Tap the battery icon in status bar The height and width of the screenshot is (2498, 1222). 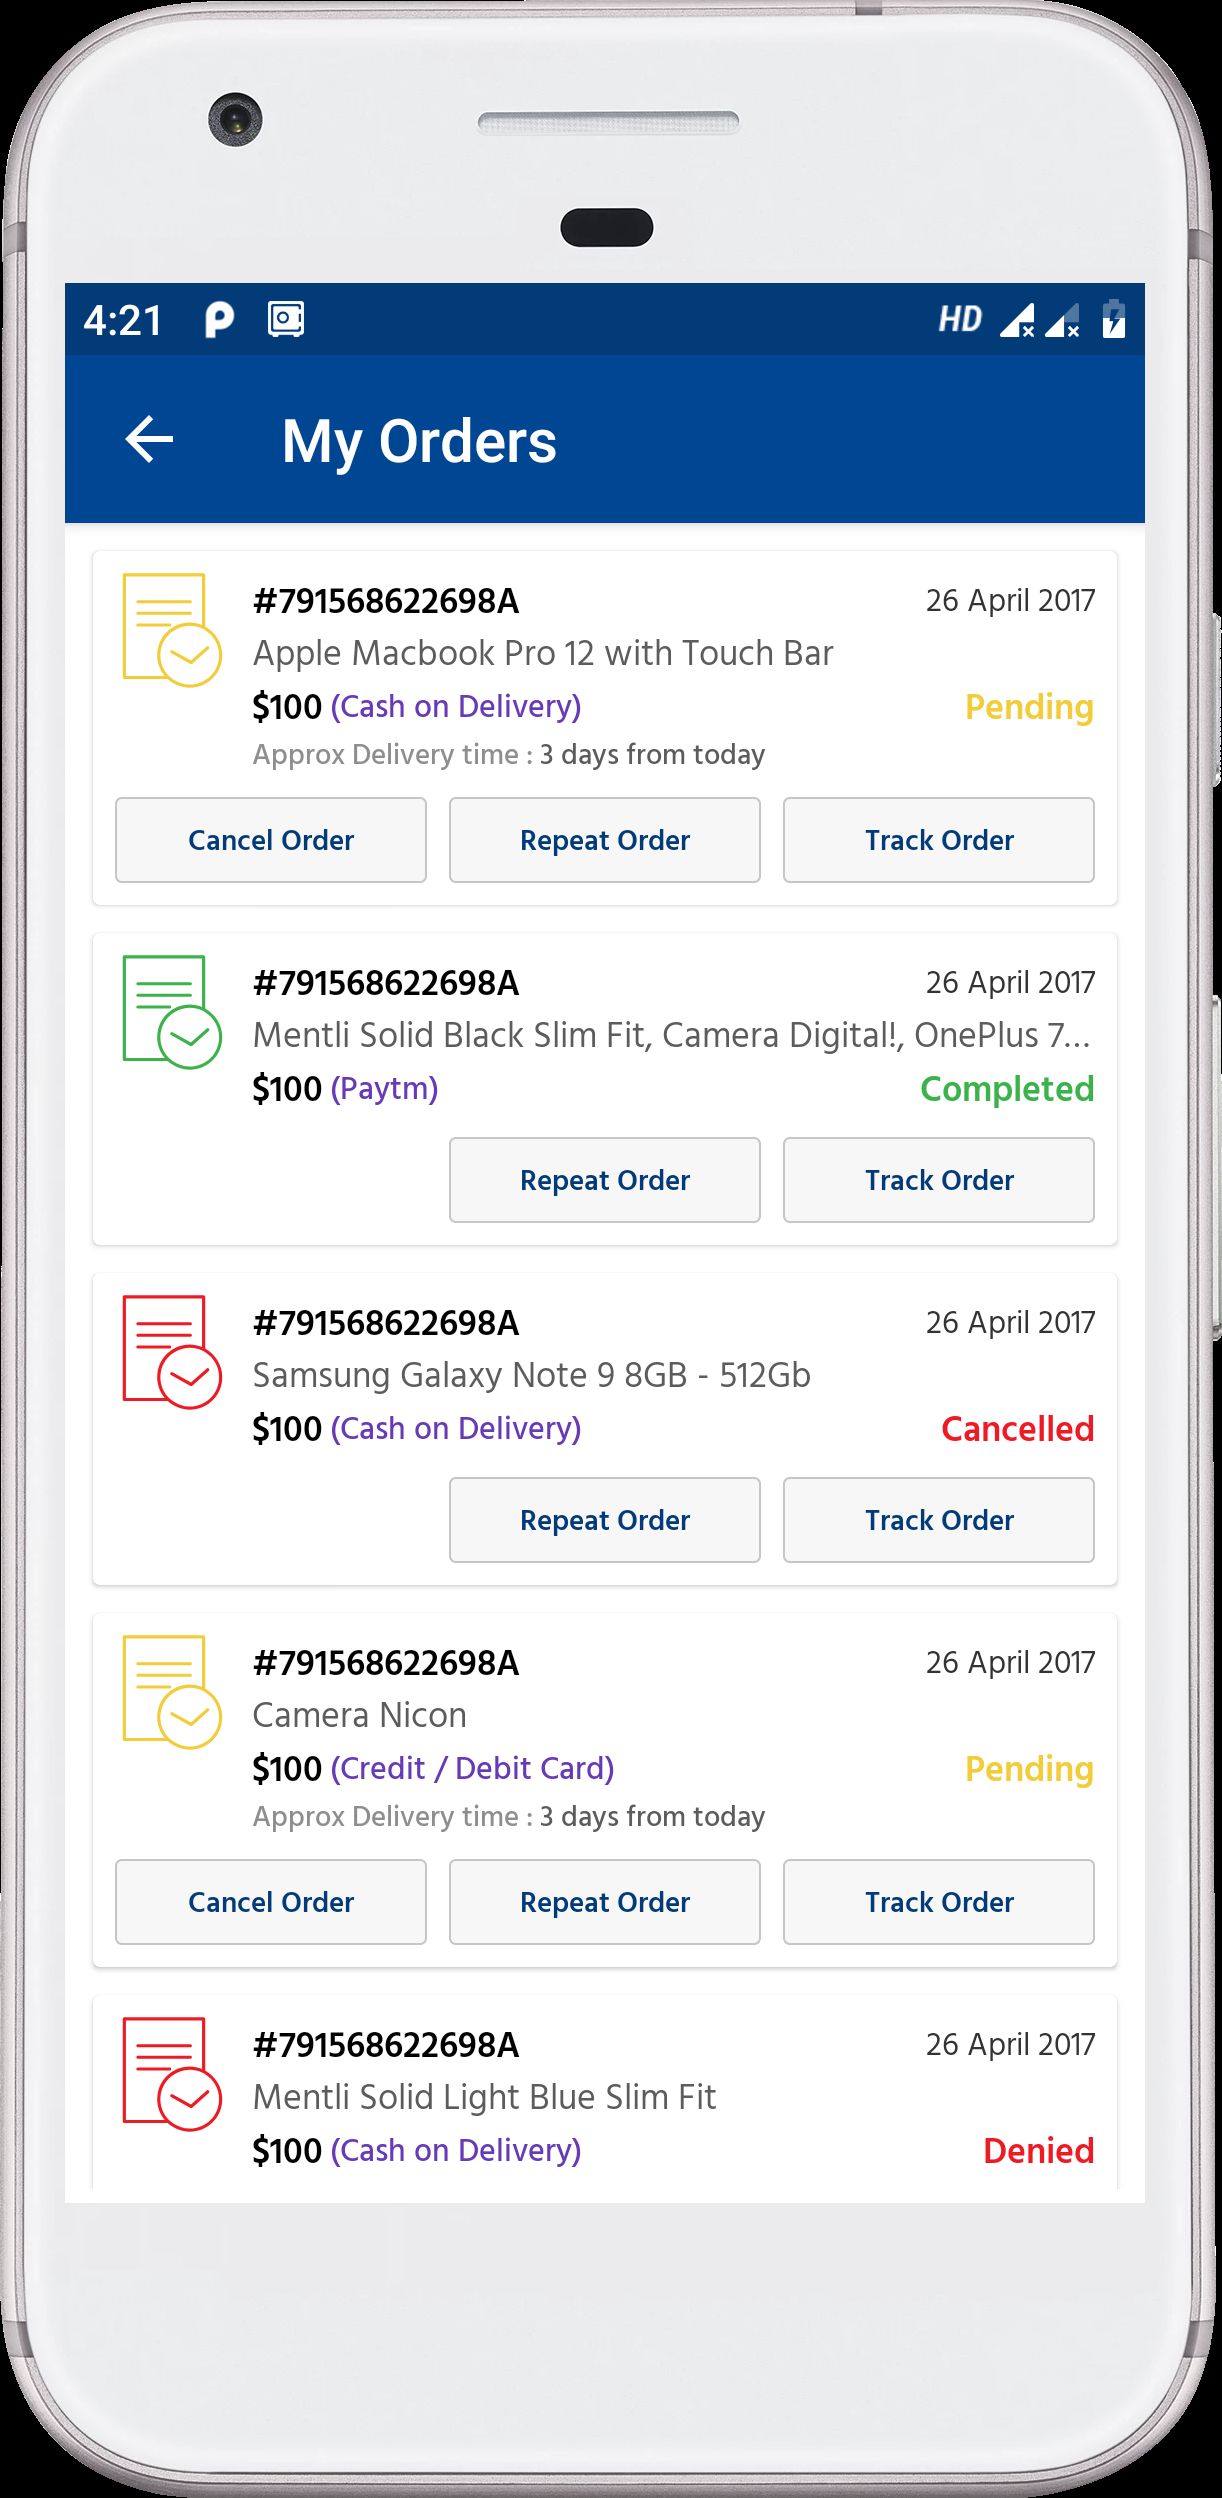pyautogui.click(x=1113, y=319)
